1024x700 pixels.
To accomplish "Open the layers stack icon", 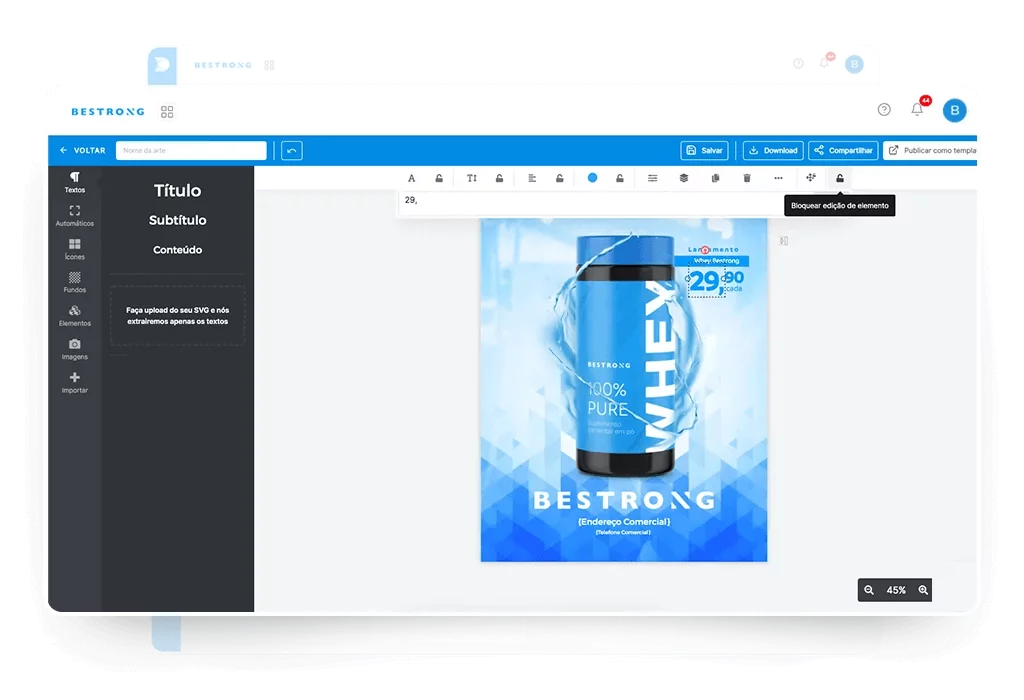I will (684, 178).
